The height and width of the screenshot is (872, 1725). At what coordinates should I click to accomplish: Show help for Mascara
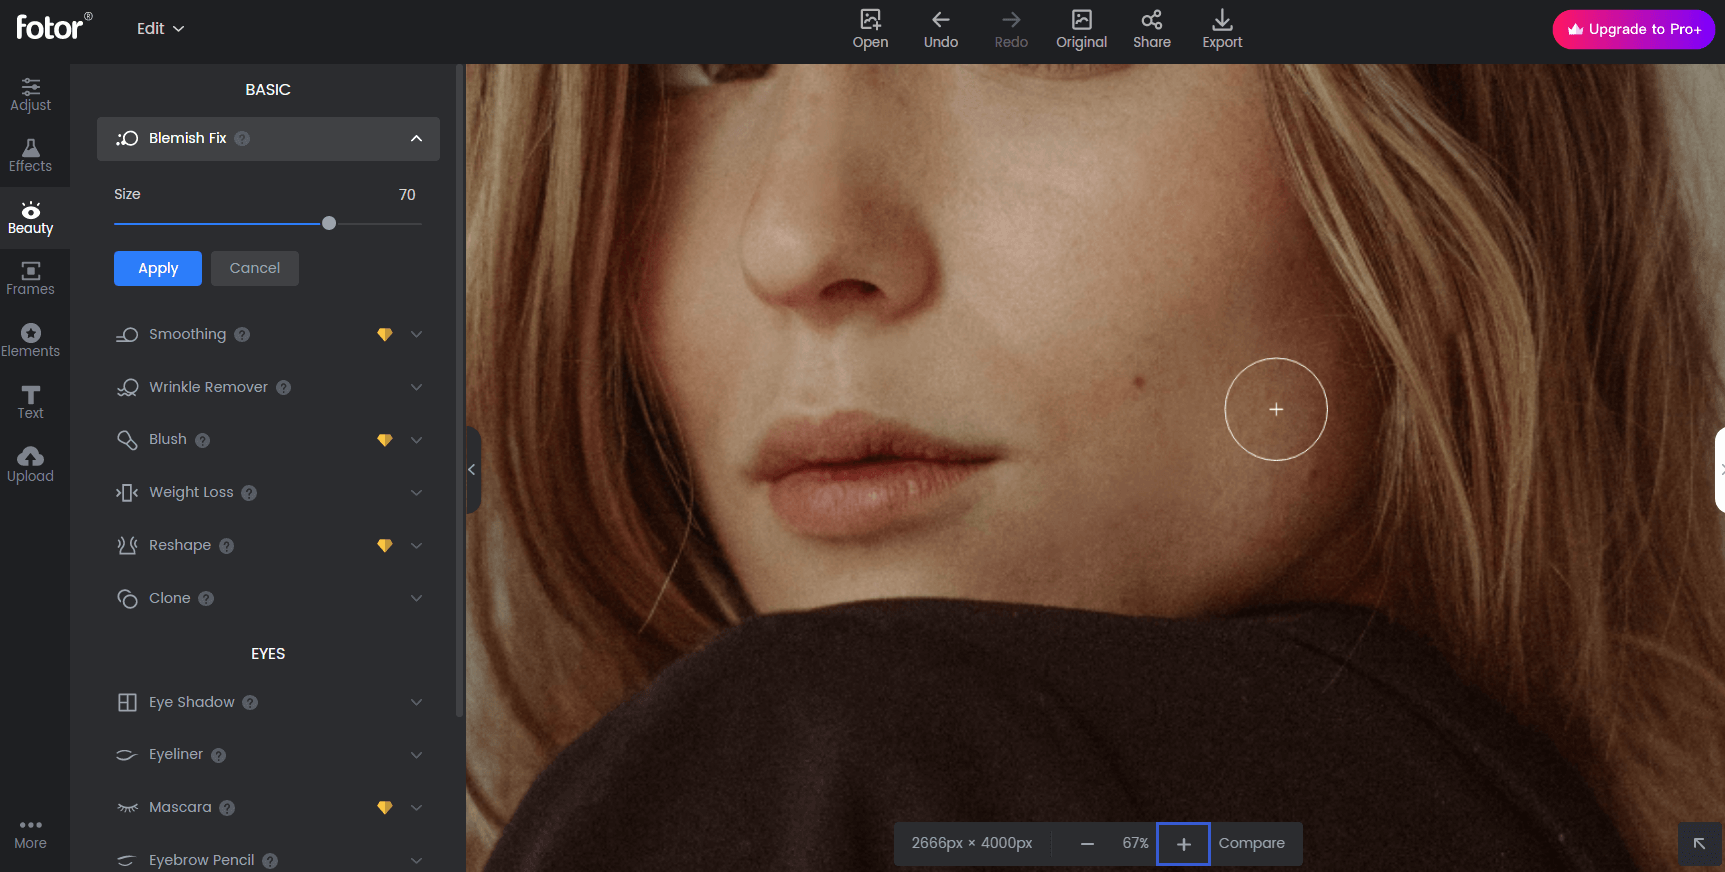tap(227, 808)
